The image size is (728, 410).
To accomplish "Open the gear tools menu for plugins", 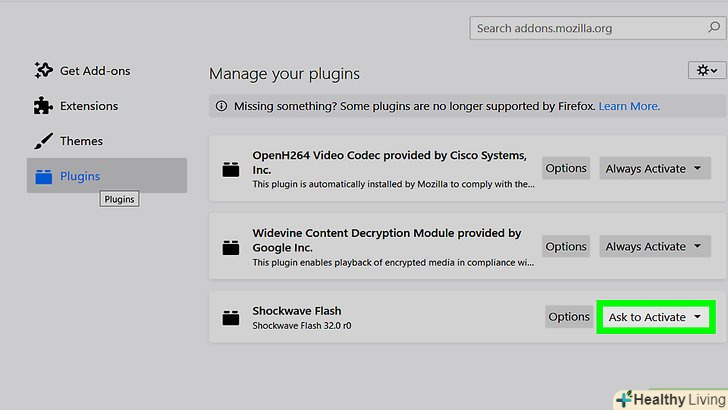I will [705, 70].
